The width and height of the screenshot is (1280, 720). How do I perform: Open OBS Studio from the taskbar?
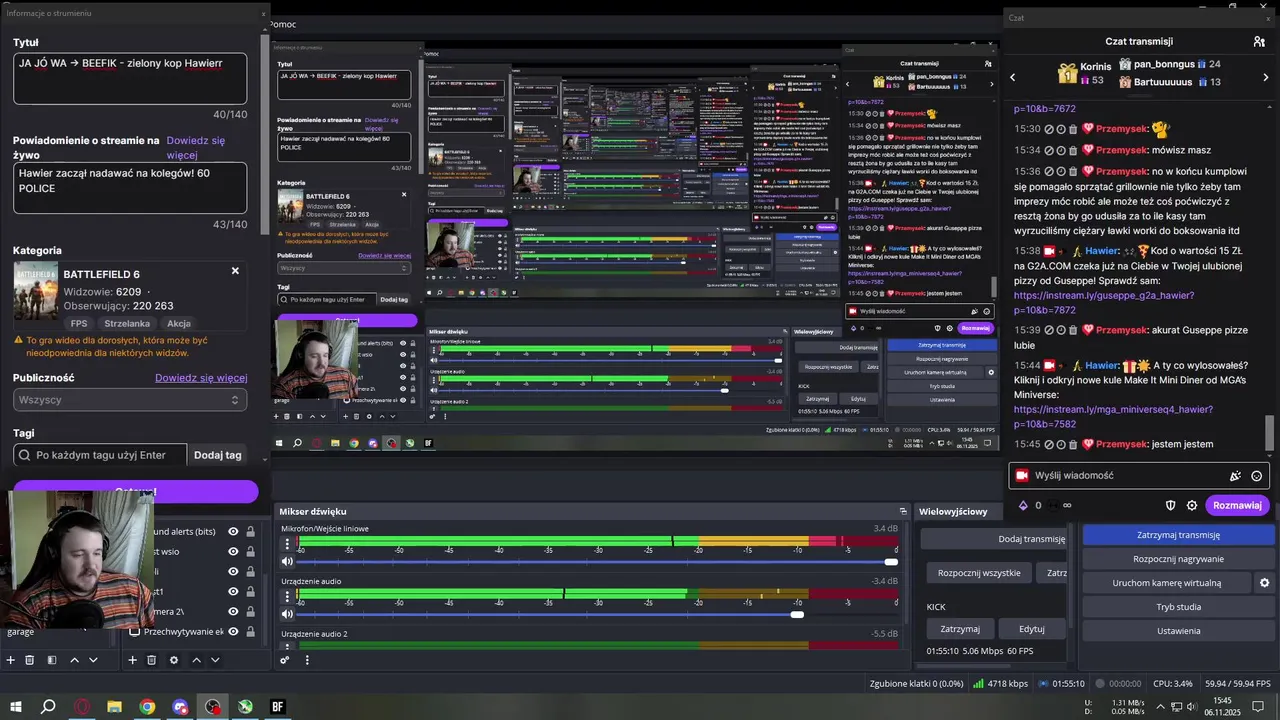tap(212, 707)
